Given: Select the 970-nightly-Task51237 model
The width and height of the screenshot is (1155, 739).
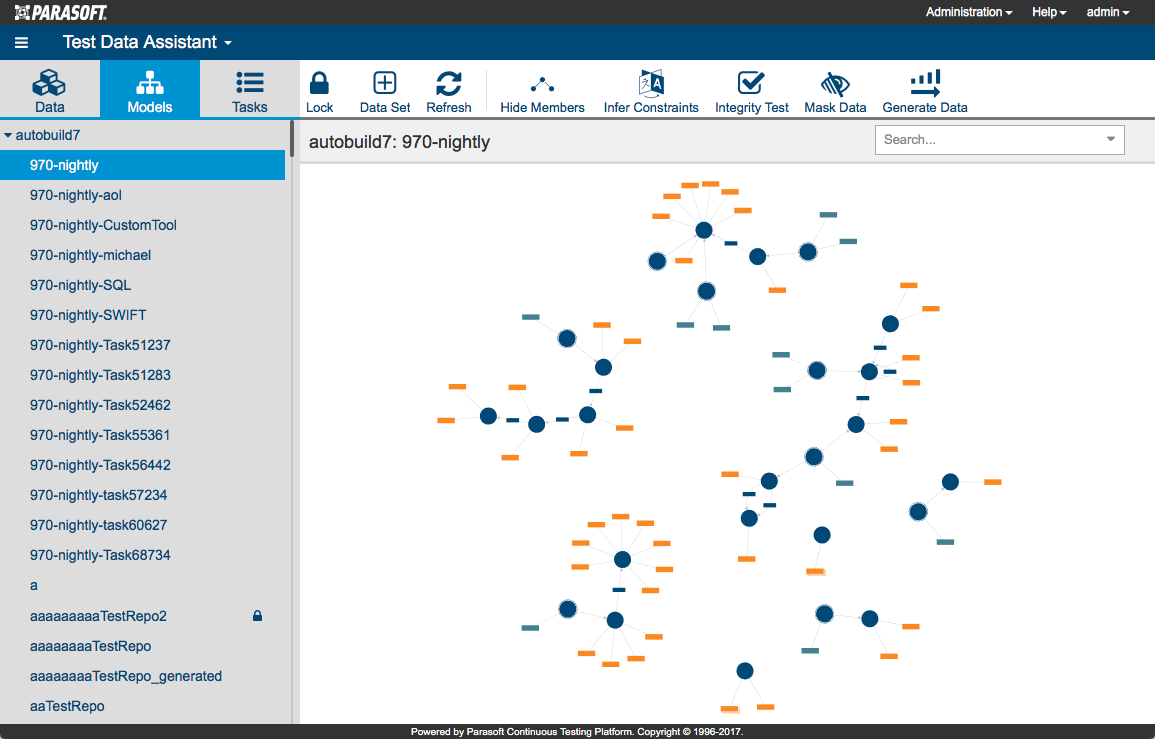Looking at the screenshot, I should tap(142, 345).
